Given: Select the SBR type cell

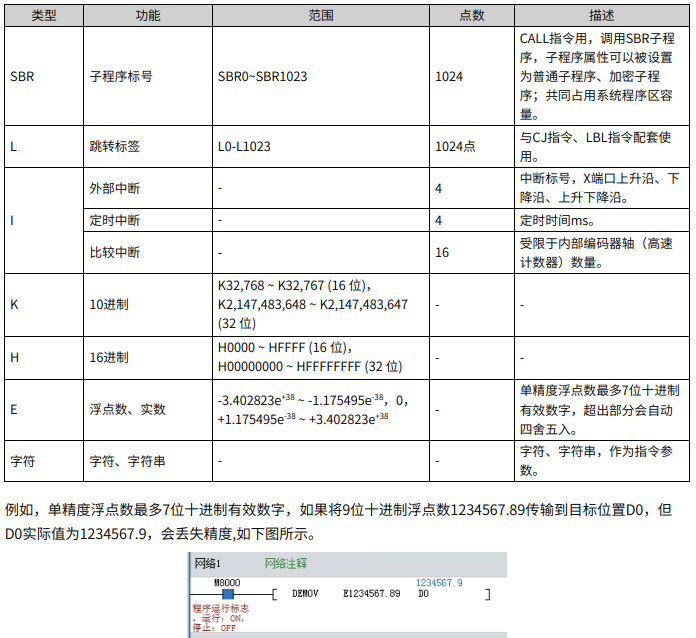Looking at the screenshot, I should (44, 76).
